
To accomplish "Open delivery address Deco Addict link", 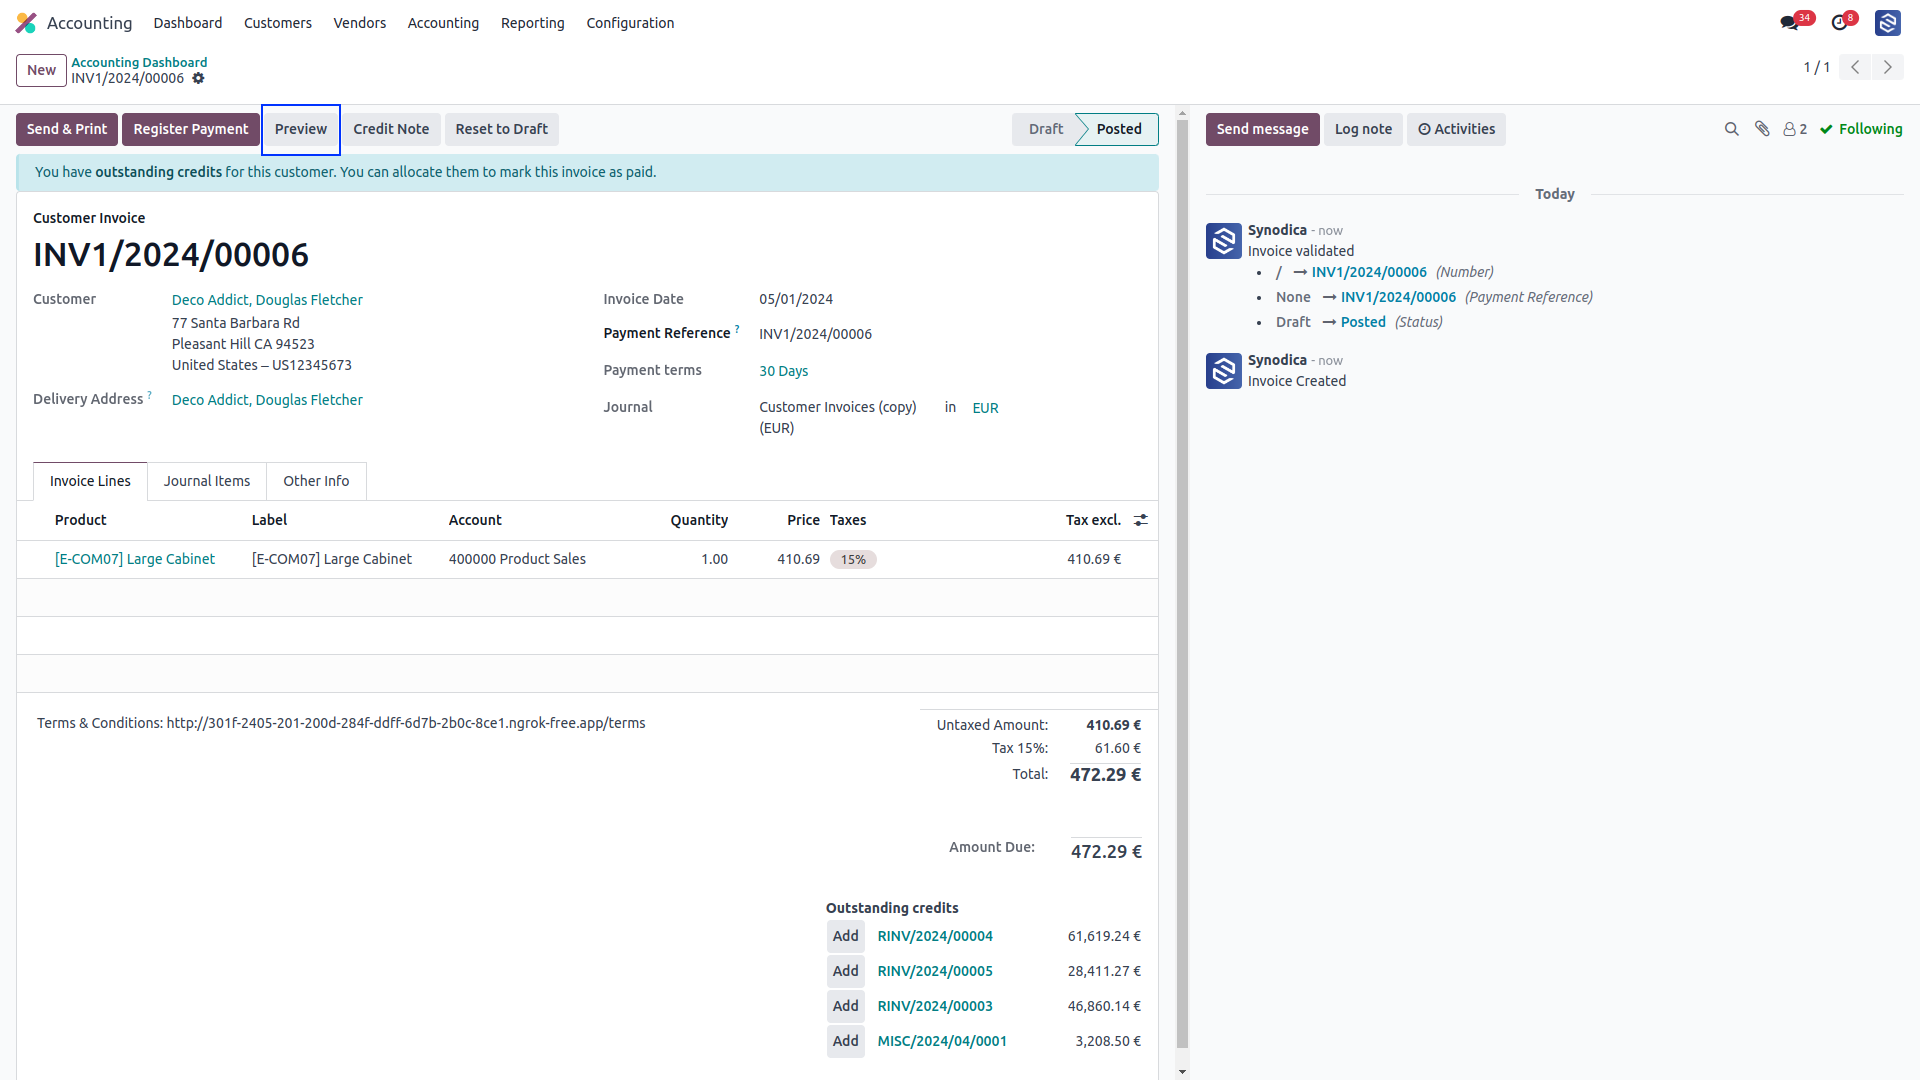I will tap(267, 400).
